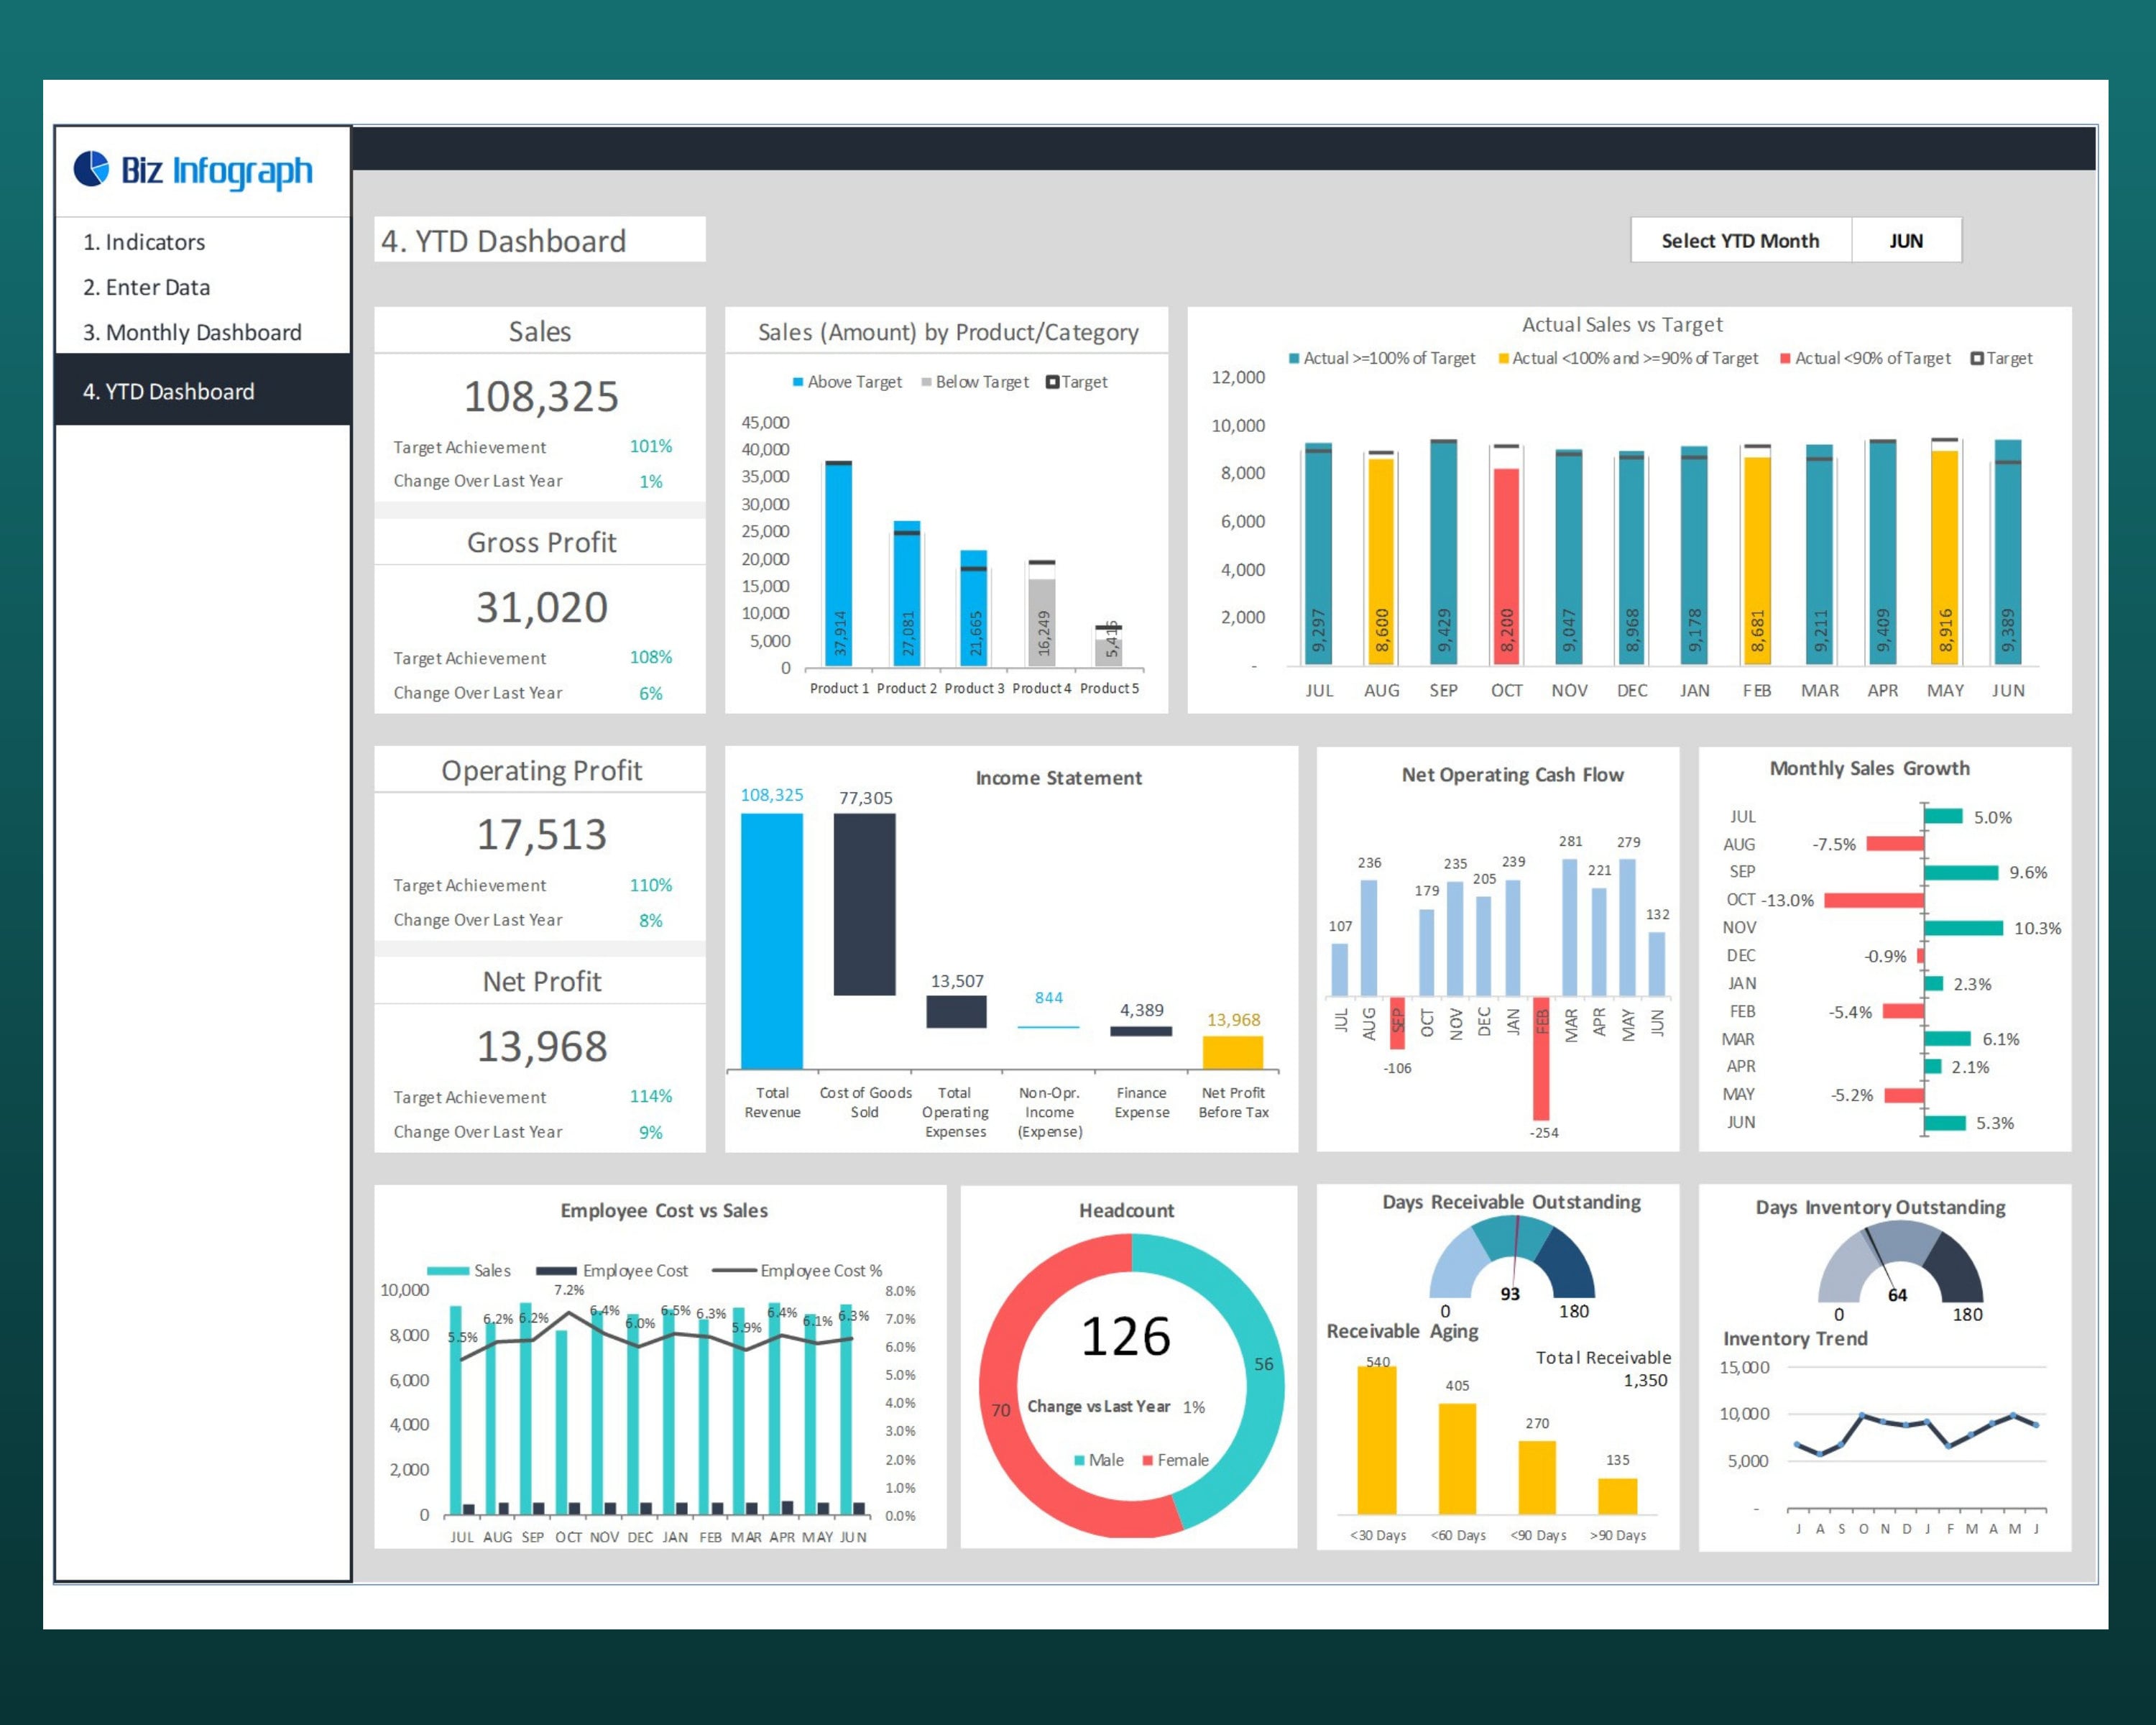Click the Male legend marker in Headcount
The image size is (2156, 1725).
click(x=1079, y=1460)
